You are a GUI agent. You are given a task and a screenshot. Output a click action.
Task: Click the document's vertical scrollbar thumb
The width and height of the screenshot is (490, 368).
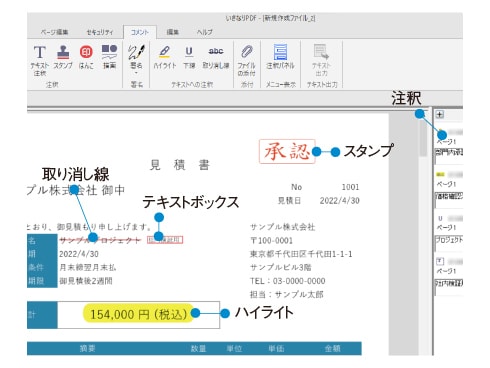point(423,138)
